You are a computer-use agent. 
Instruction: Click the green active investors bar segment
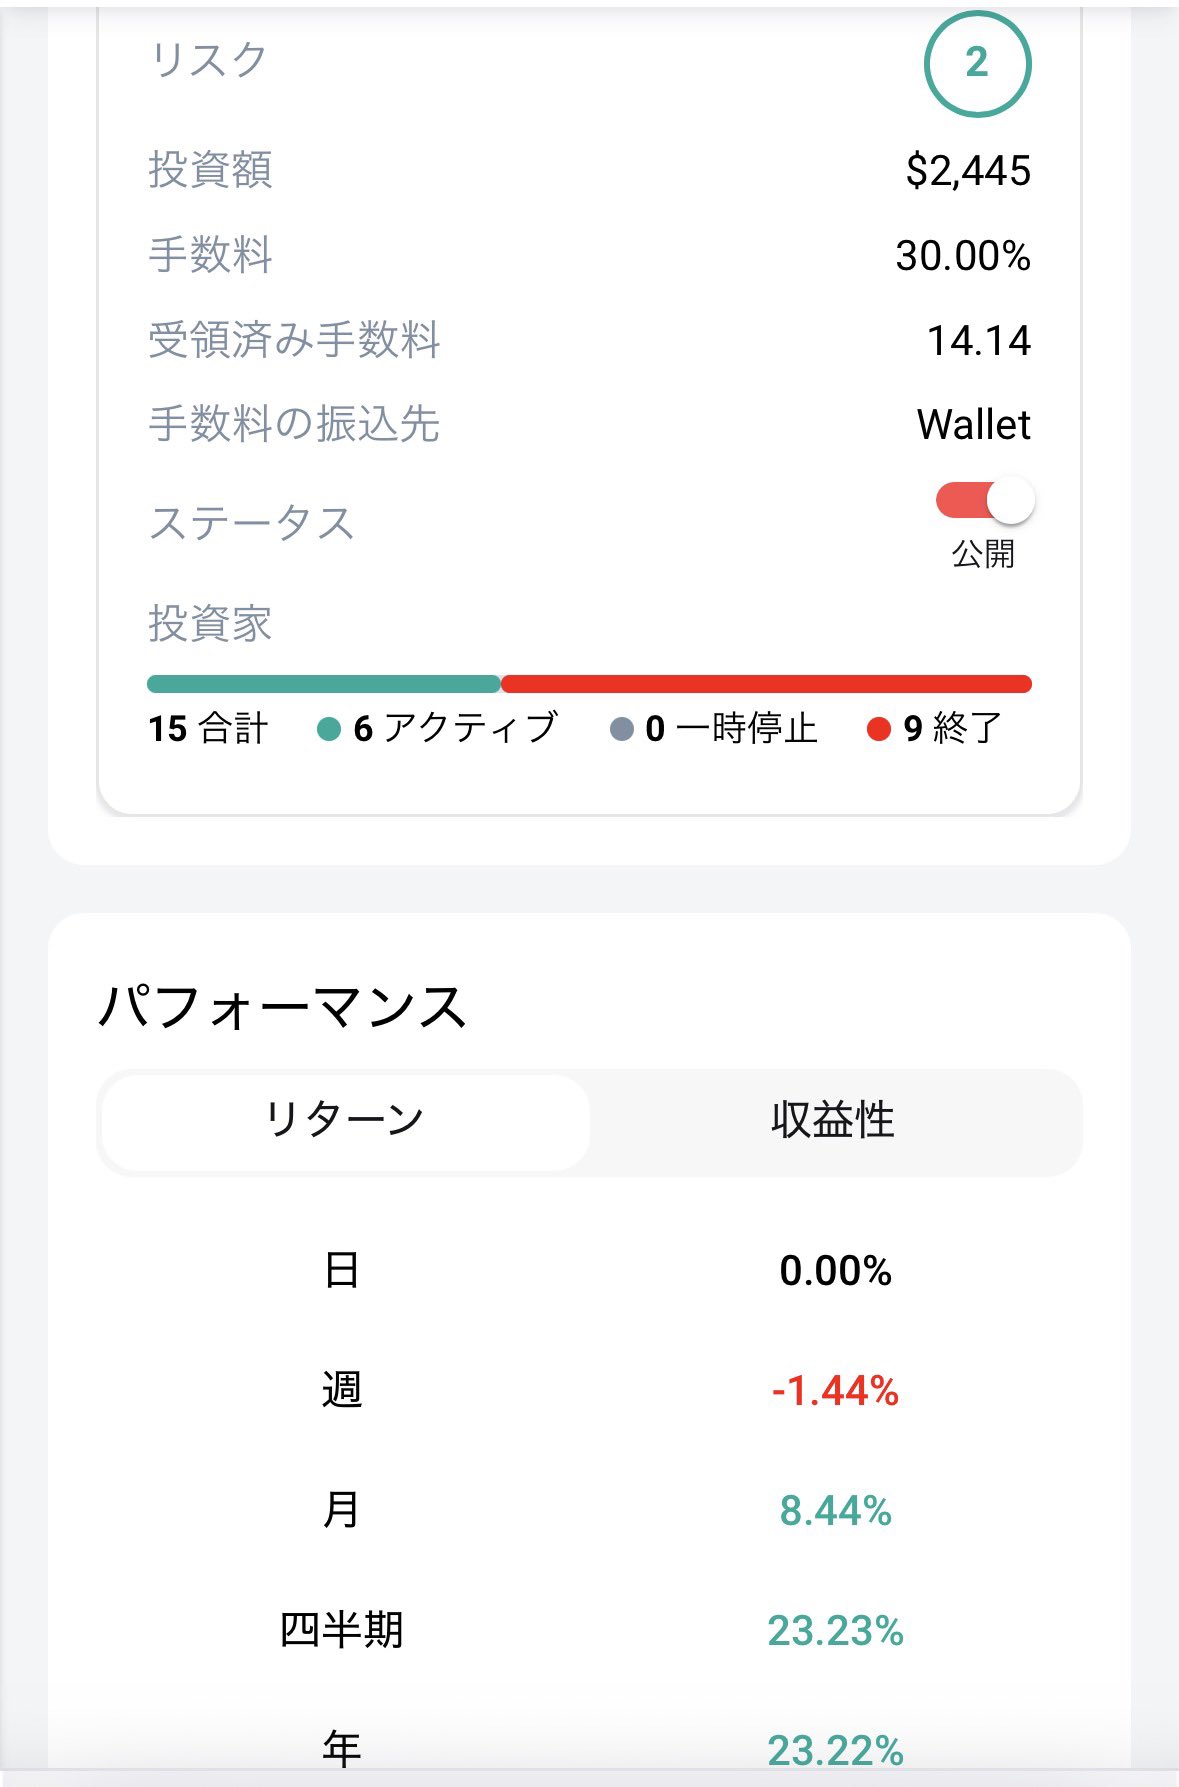click(x=323, y=684)
